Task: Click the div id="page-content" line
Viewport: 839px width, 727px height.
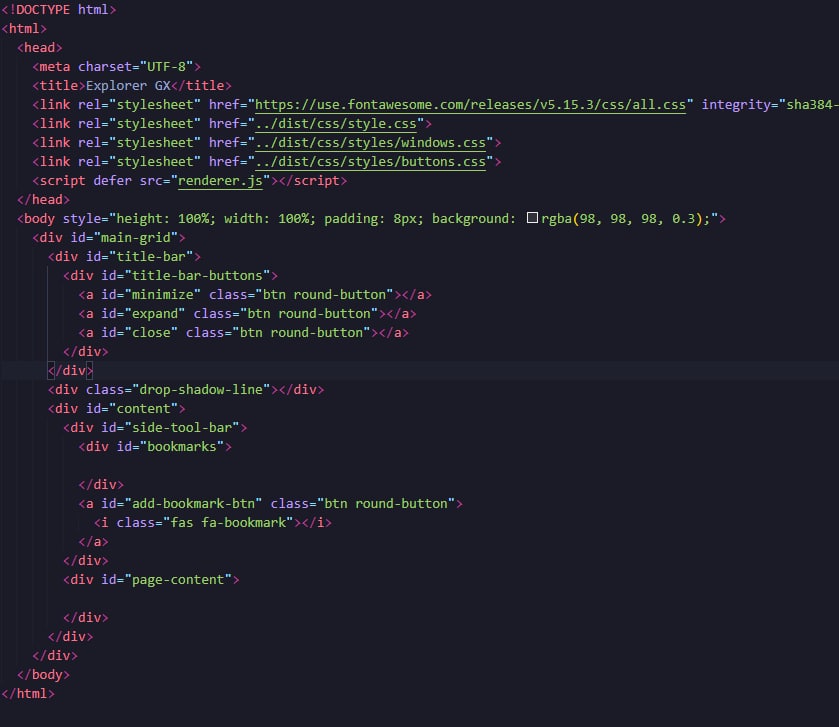Action: tap(151, 579)
